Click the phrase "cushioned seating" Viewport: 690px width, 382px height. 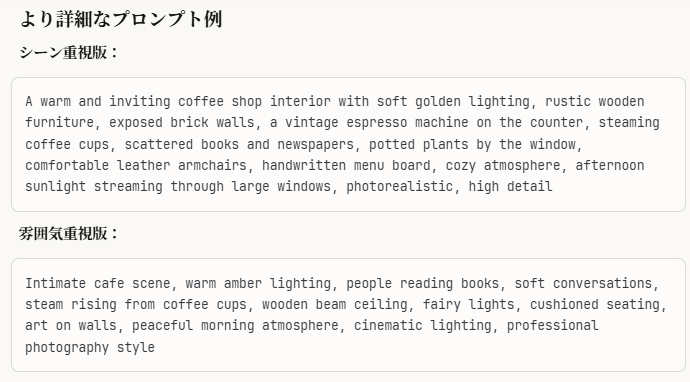(595, 304)
